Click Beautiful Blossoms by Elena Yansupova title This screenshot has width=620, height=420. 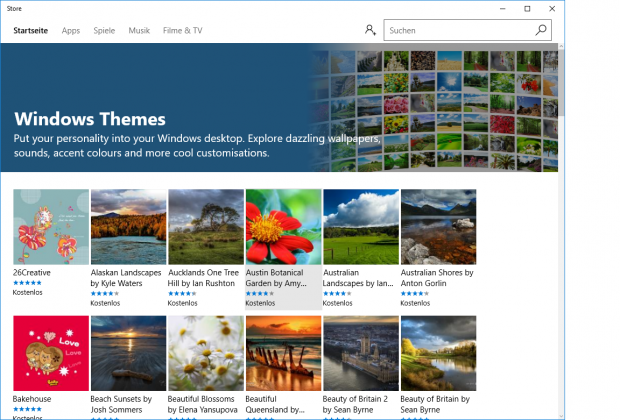point(202,404)
